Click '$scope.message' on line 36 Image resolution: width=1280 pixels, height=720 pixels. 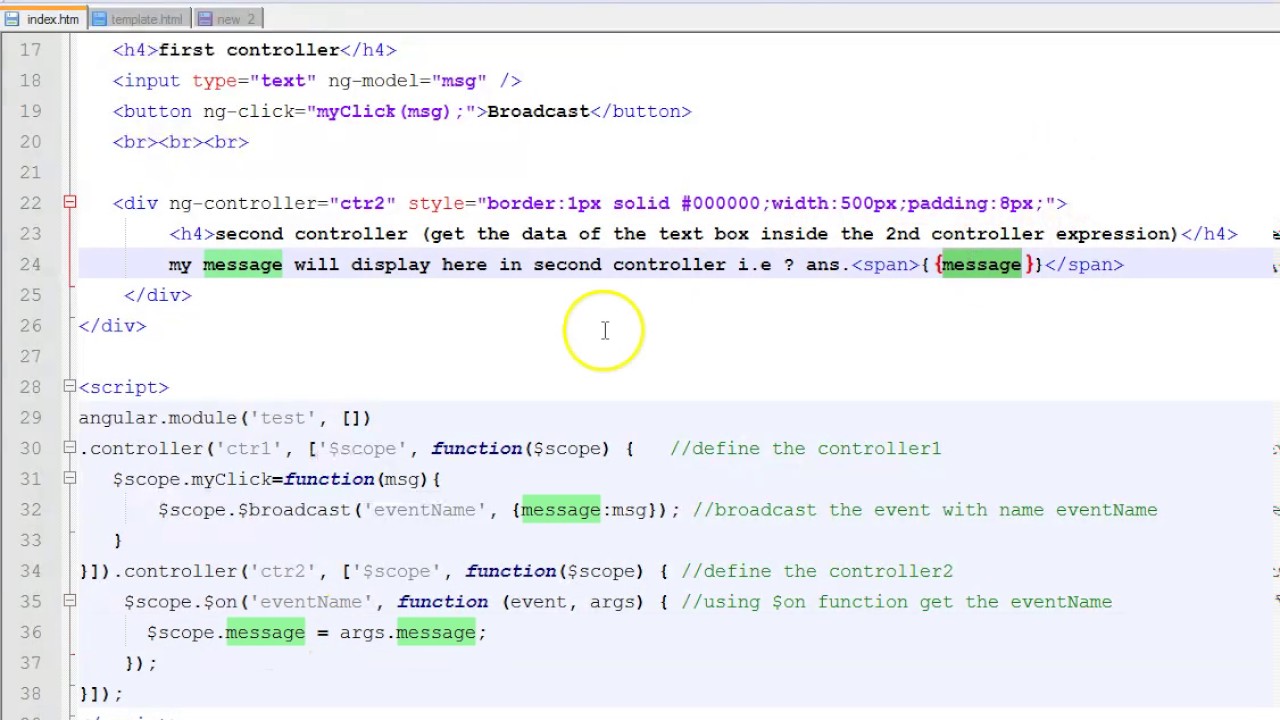[226, 632]
